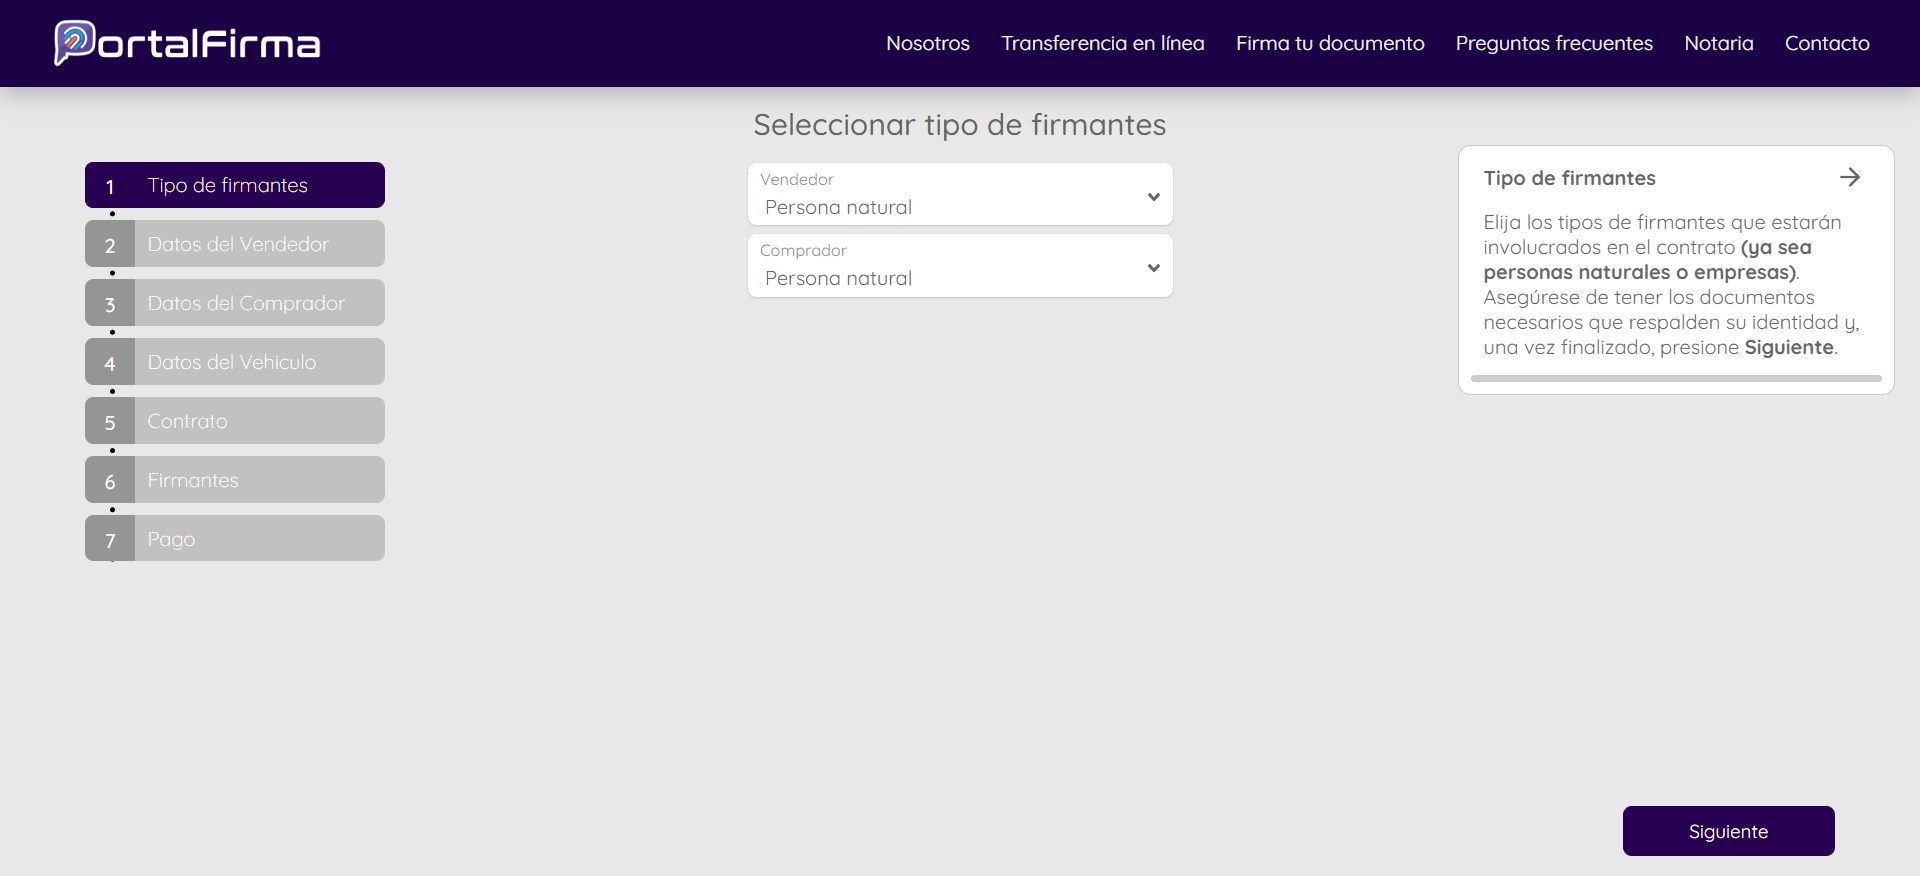Go to the Contacto page
The width and height of the screenshot is (1920, 876).
[x=1826, y=43]
